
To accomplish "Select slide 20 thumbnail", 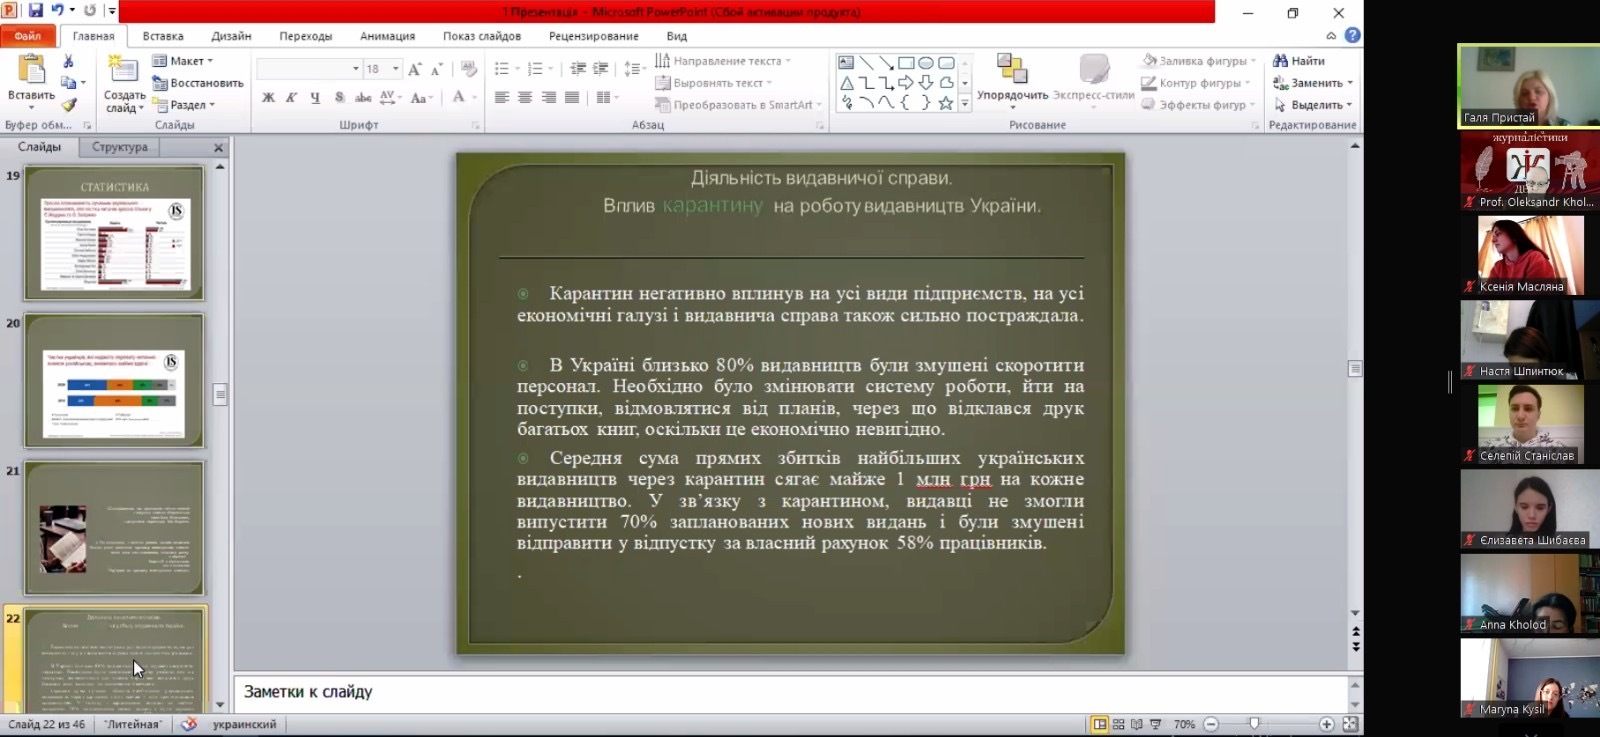I will pos(114,381).
